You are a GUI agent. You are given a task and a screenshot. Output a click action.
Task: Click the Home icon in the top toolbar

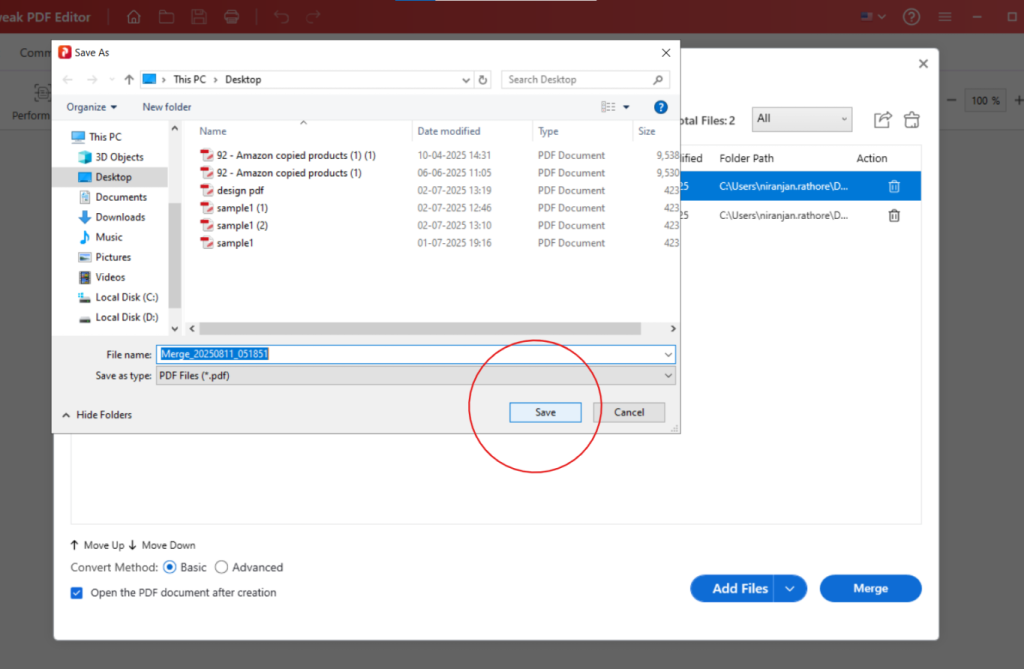(135, 17)
